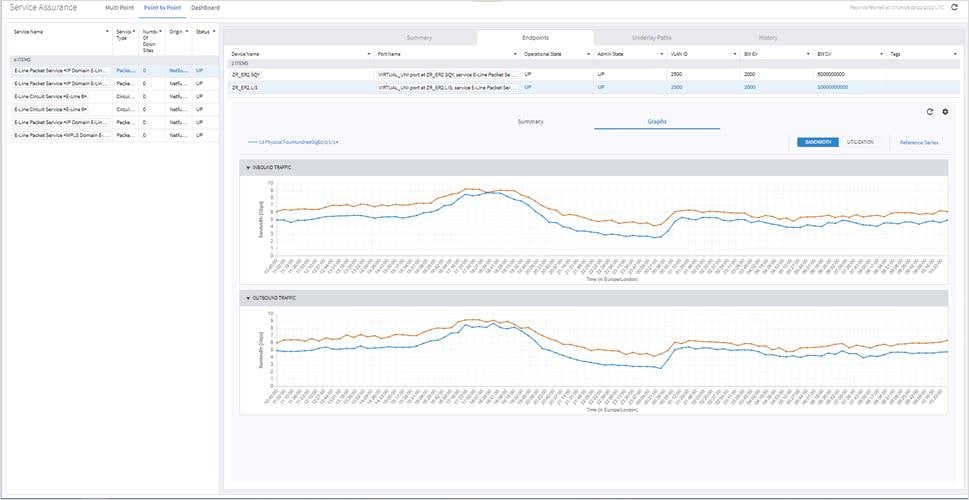
Task: Select the Point to Point tab
Action: pos(162,7)
